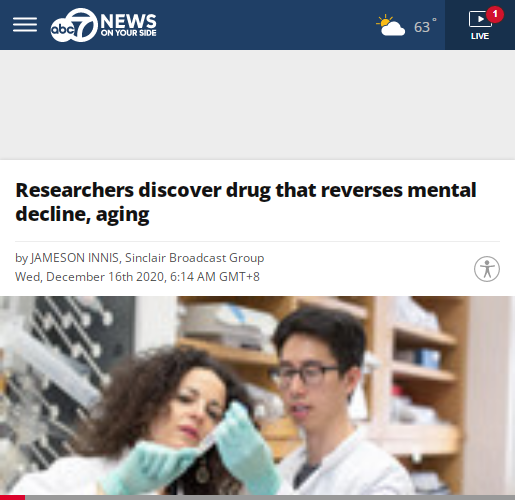
Task: Click the Sinclair Broadcast Group text
Action: click(195, 258)
